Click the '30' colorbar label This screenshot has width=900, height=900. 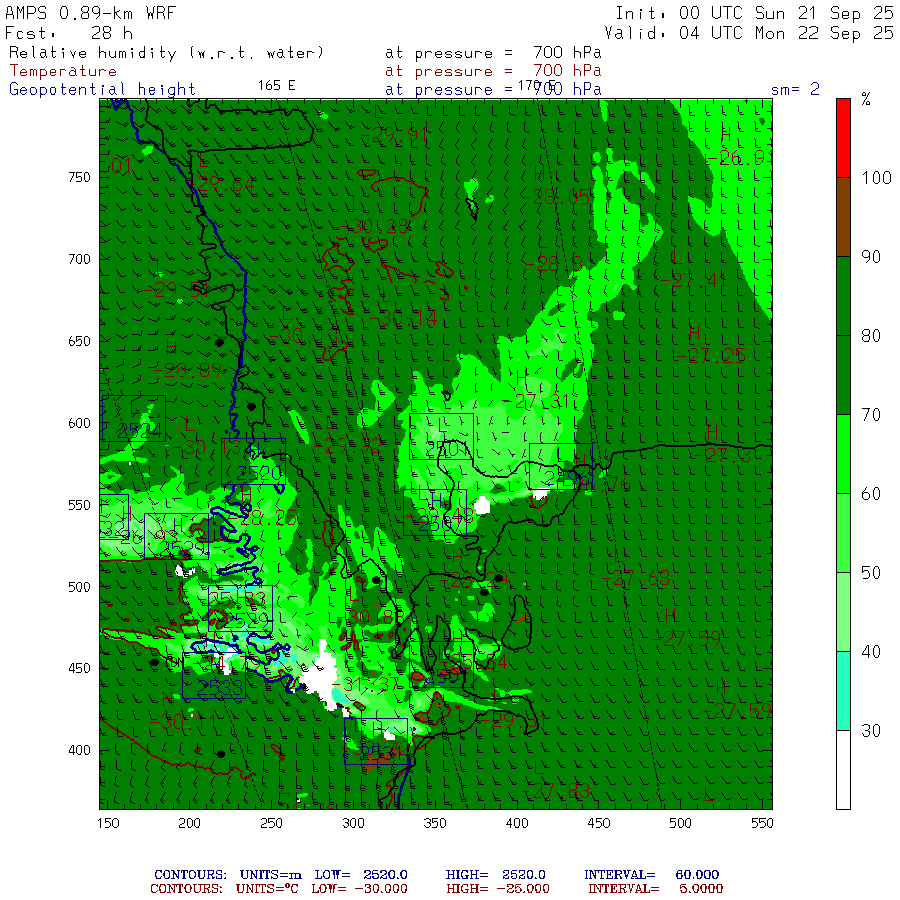click(x=871, y=731)
